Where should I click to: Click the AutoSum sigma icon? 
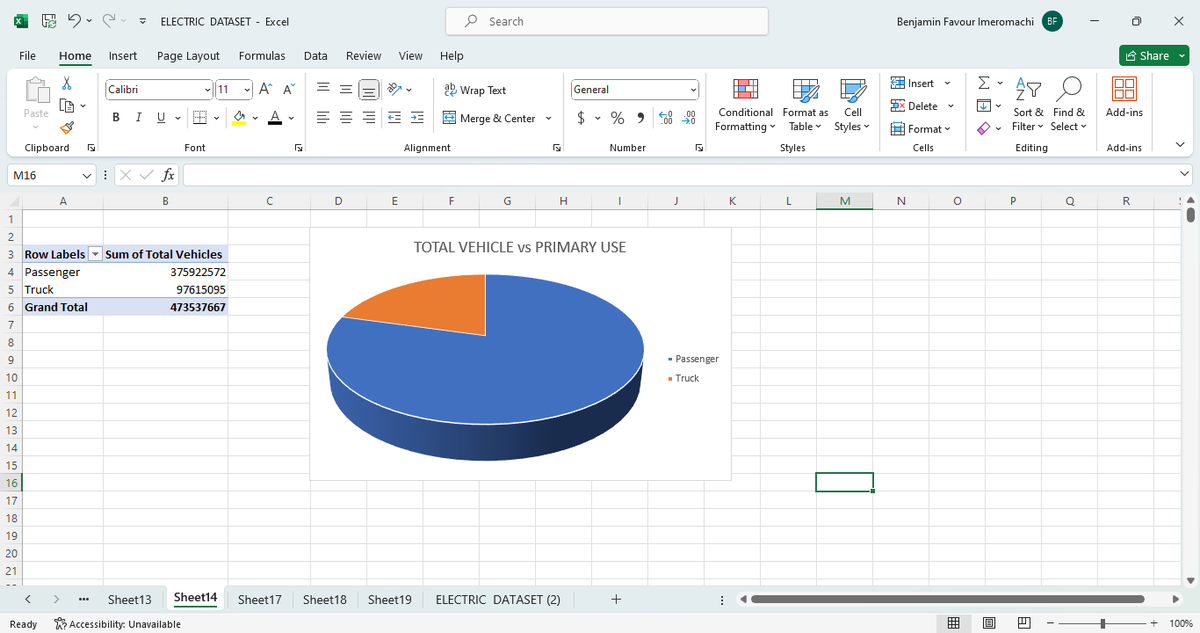983,84
